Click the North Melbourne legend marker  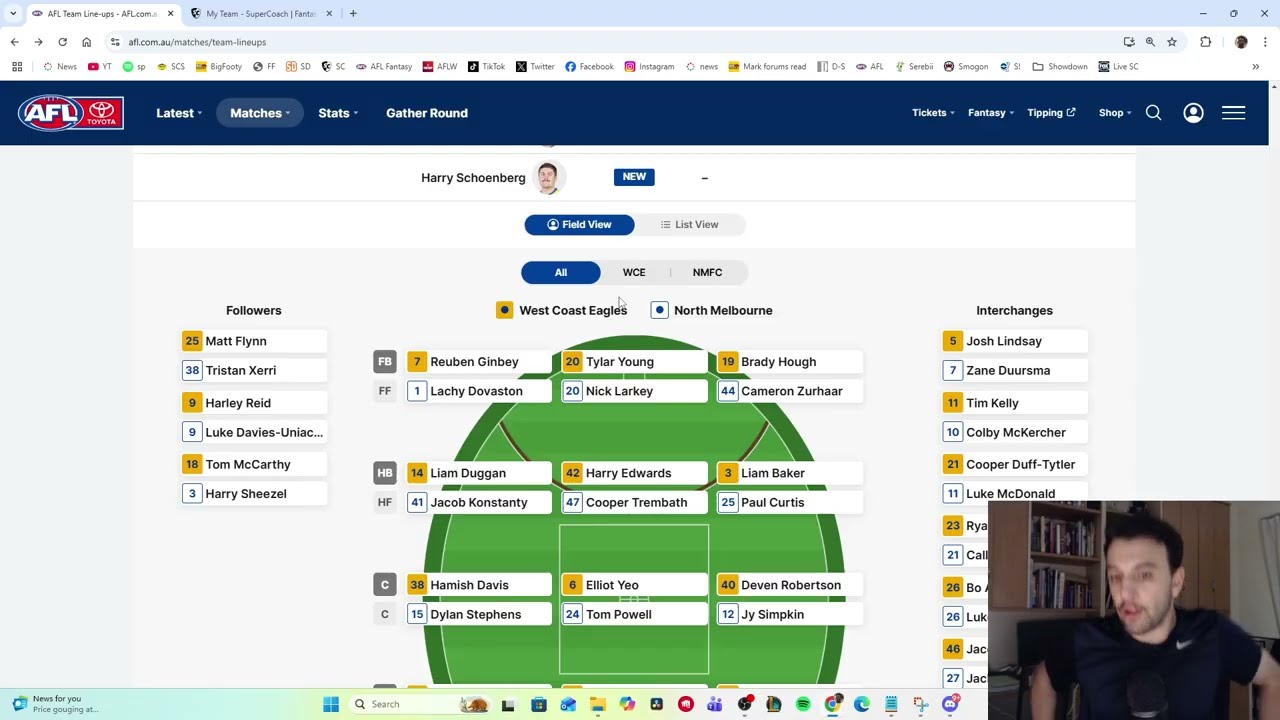pyautogui.click(x=659, y=310)
